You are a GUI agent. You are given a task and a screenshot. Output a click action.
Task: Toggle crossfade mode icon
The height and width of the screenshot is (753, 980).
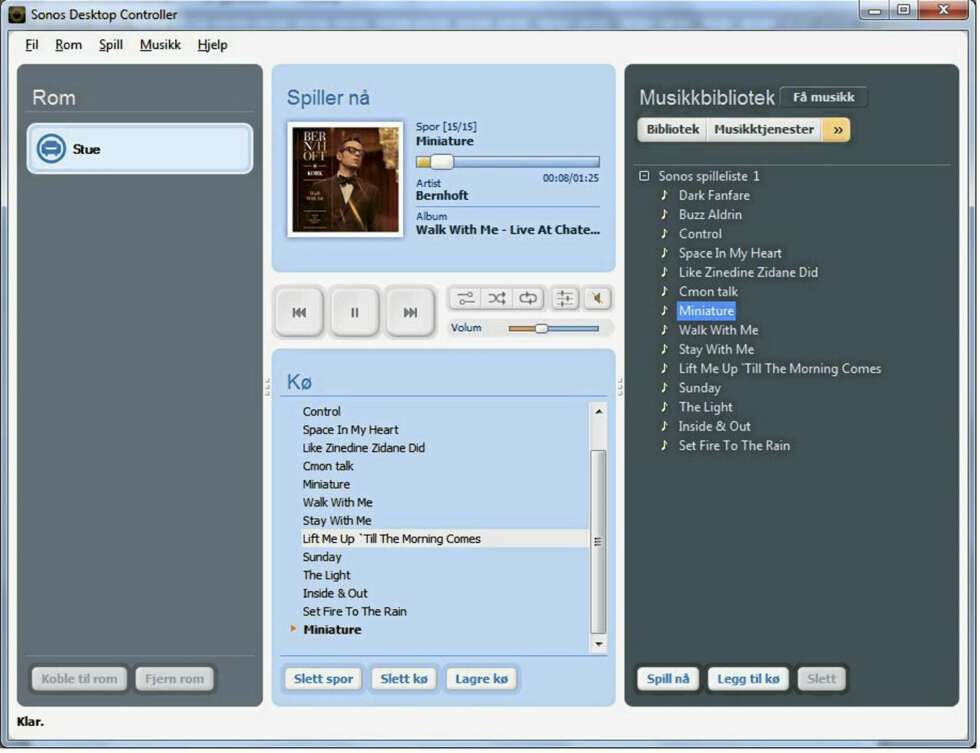(466, 298)
